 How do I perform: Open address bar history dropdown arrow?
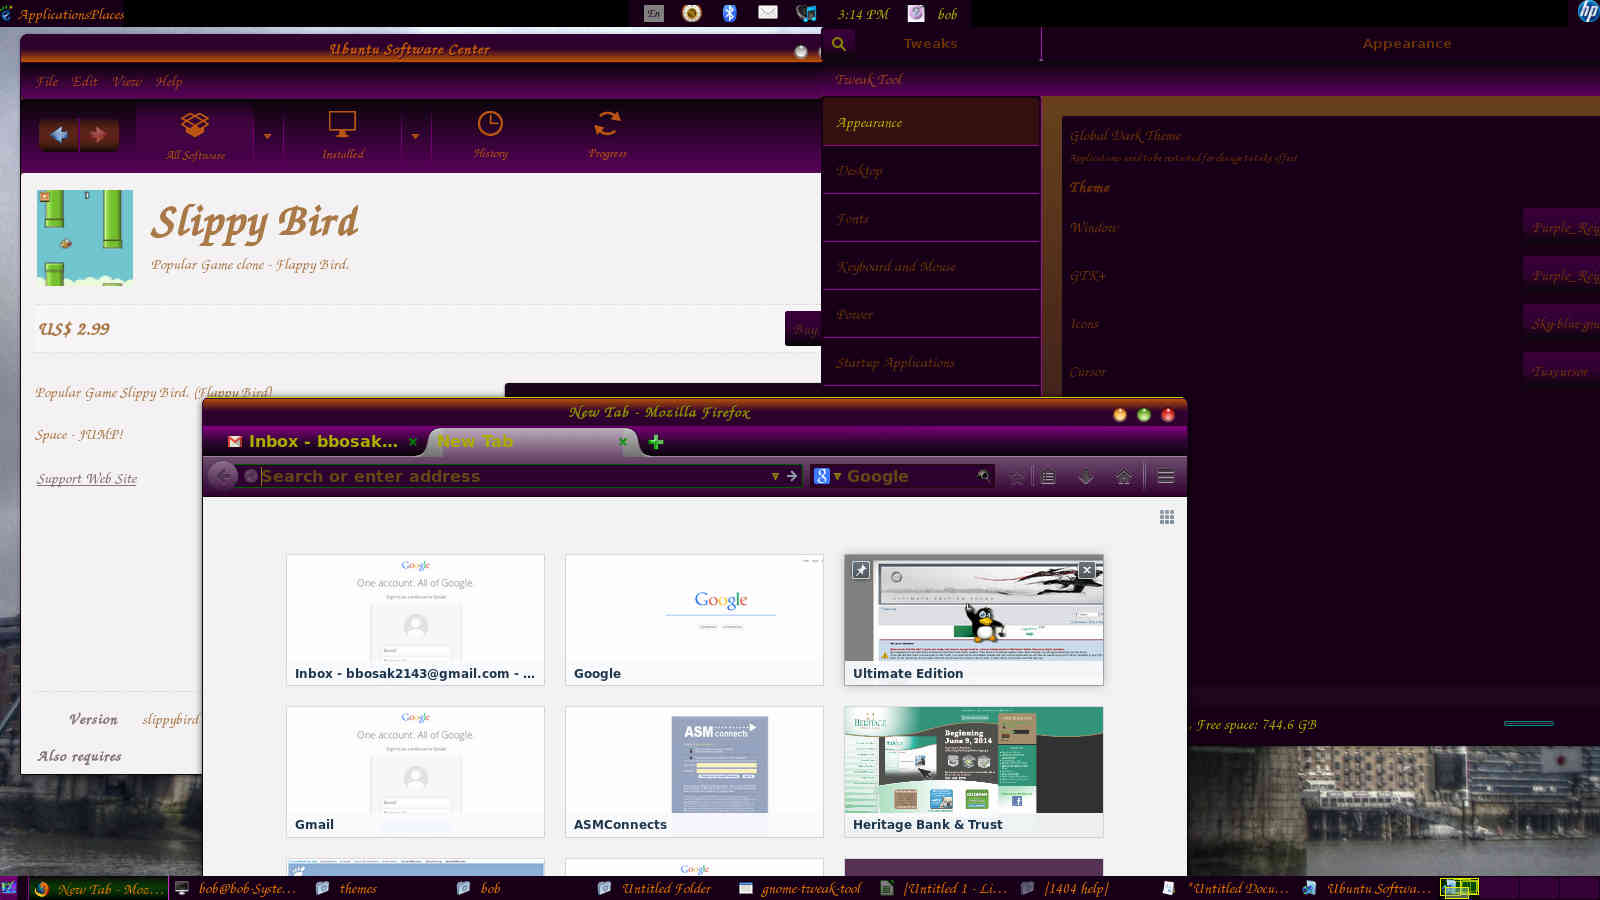point(775,476)
